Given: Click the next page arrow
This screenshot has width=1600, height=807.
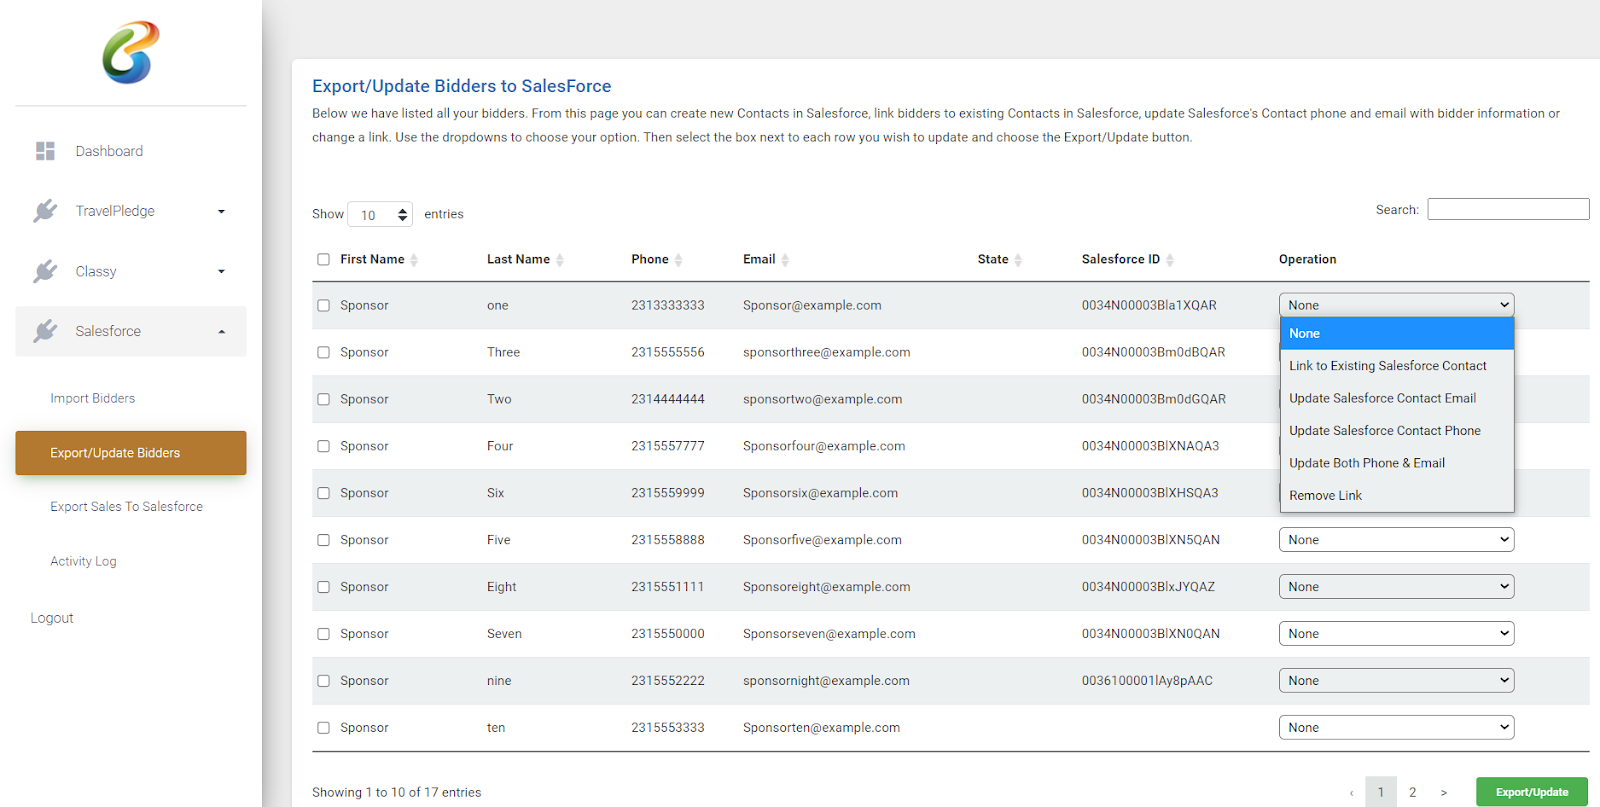Looking at the screenshot, I should 1444,792.
